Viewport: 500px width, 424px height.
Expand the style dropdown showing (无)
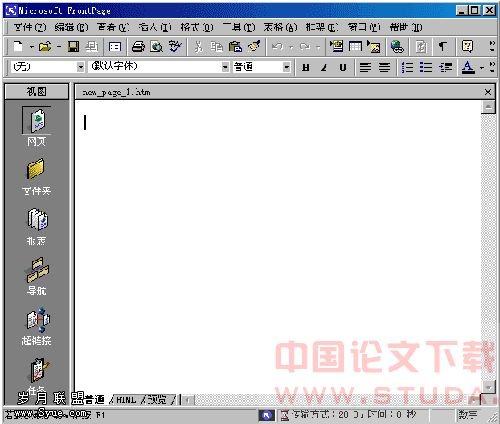[81, 67]
